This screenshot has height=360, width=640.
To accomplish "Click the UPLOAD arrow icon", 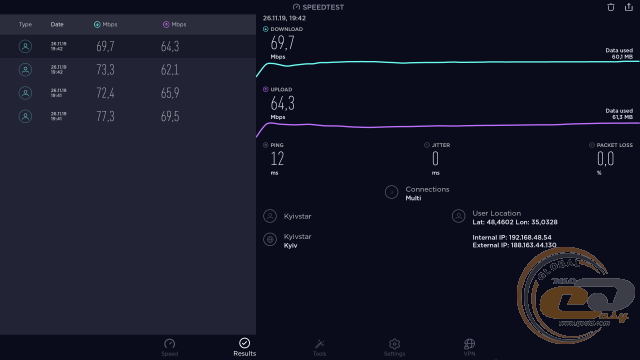I will 266,89.
